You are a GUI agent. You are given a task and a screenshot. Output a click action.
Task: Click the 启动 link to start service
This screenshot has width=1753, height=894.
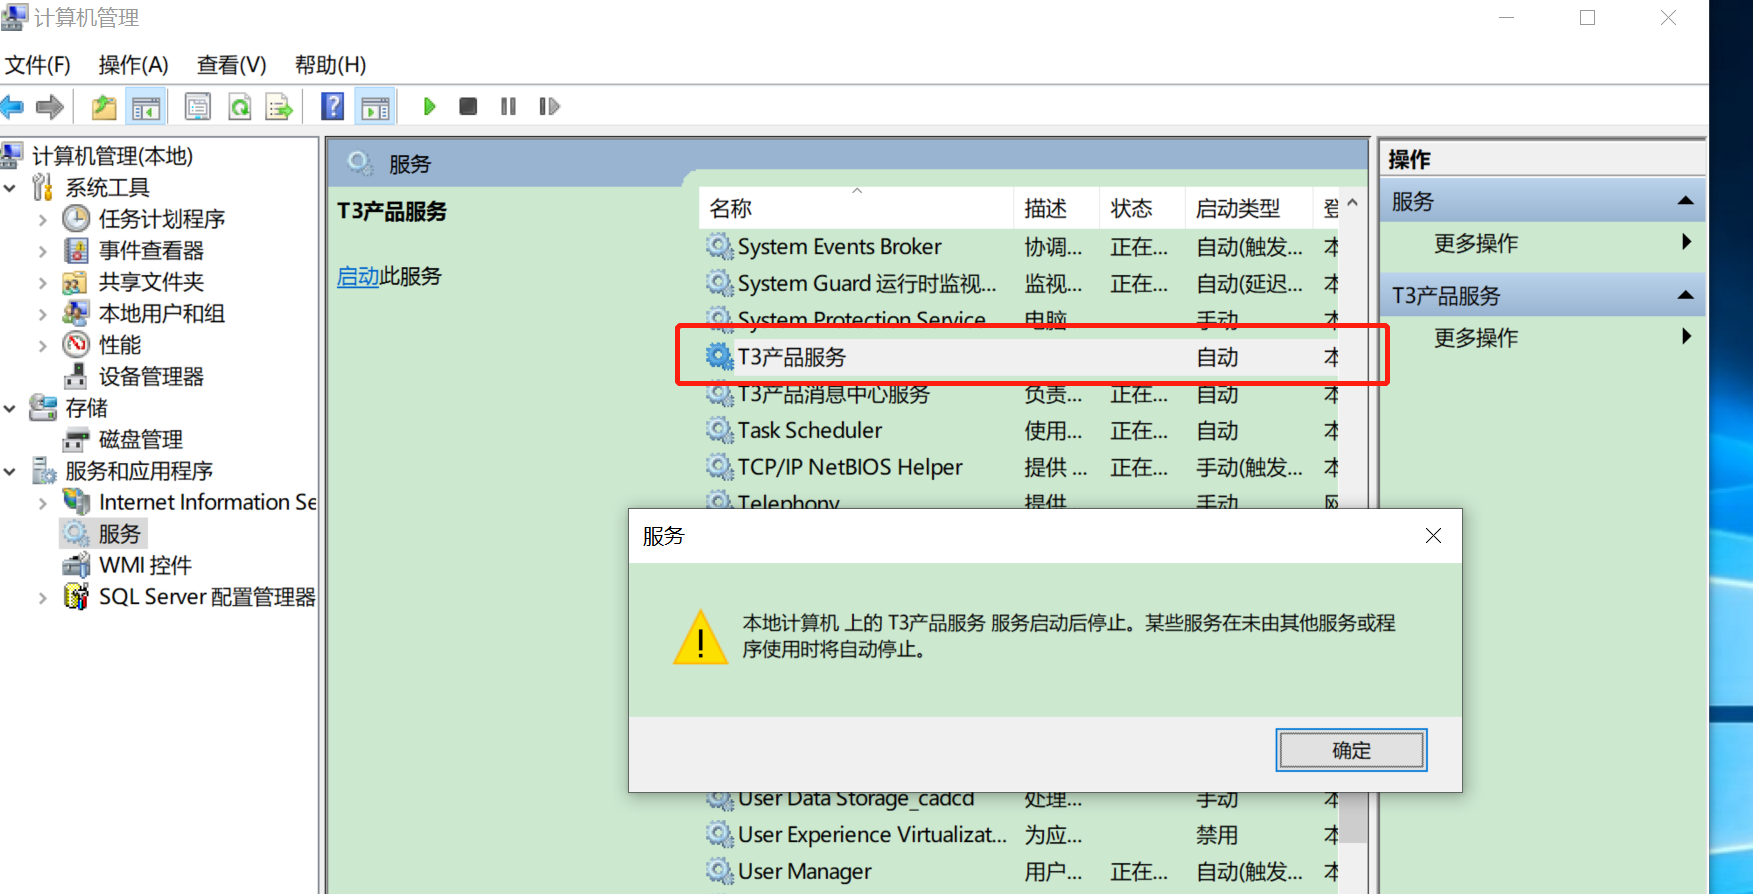(x=358, y=276)
